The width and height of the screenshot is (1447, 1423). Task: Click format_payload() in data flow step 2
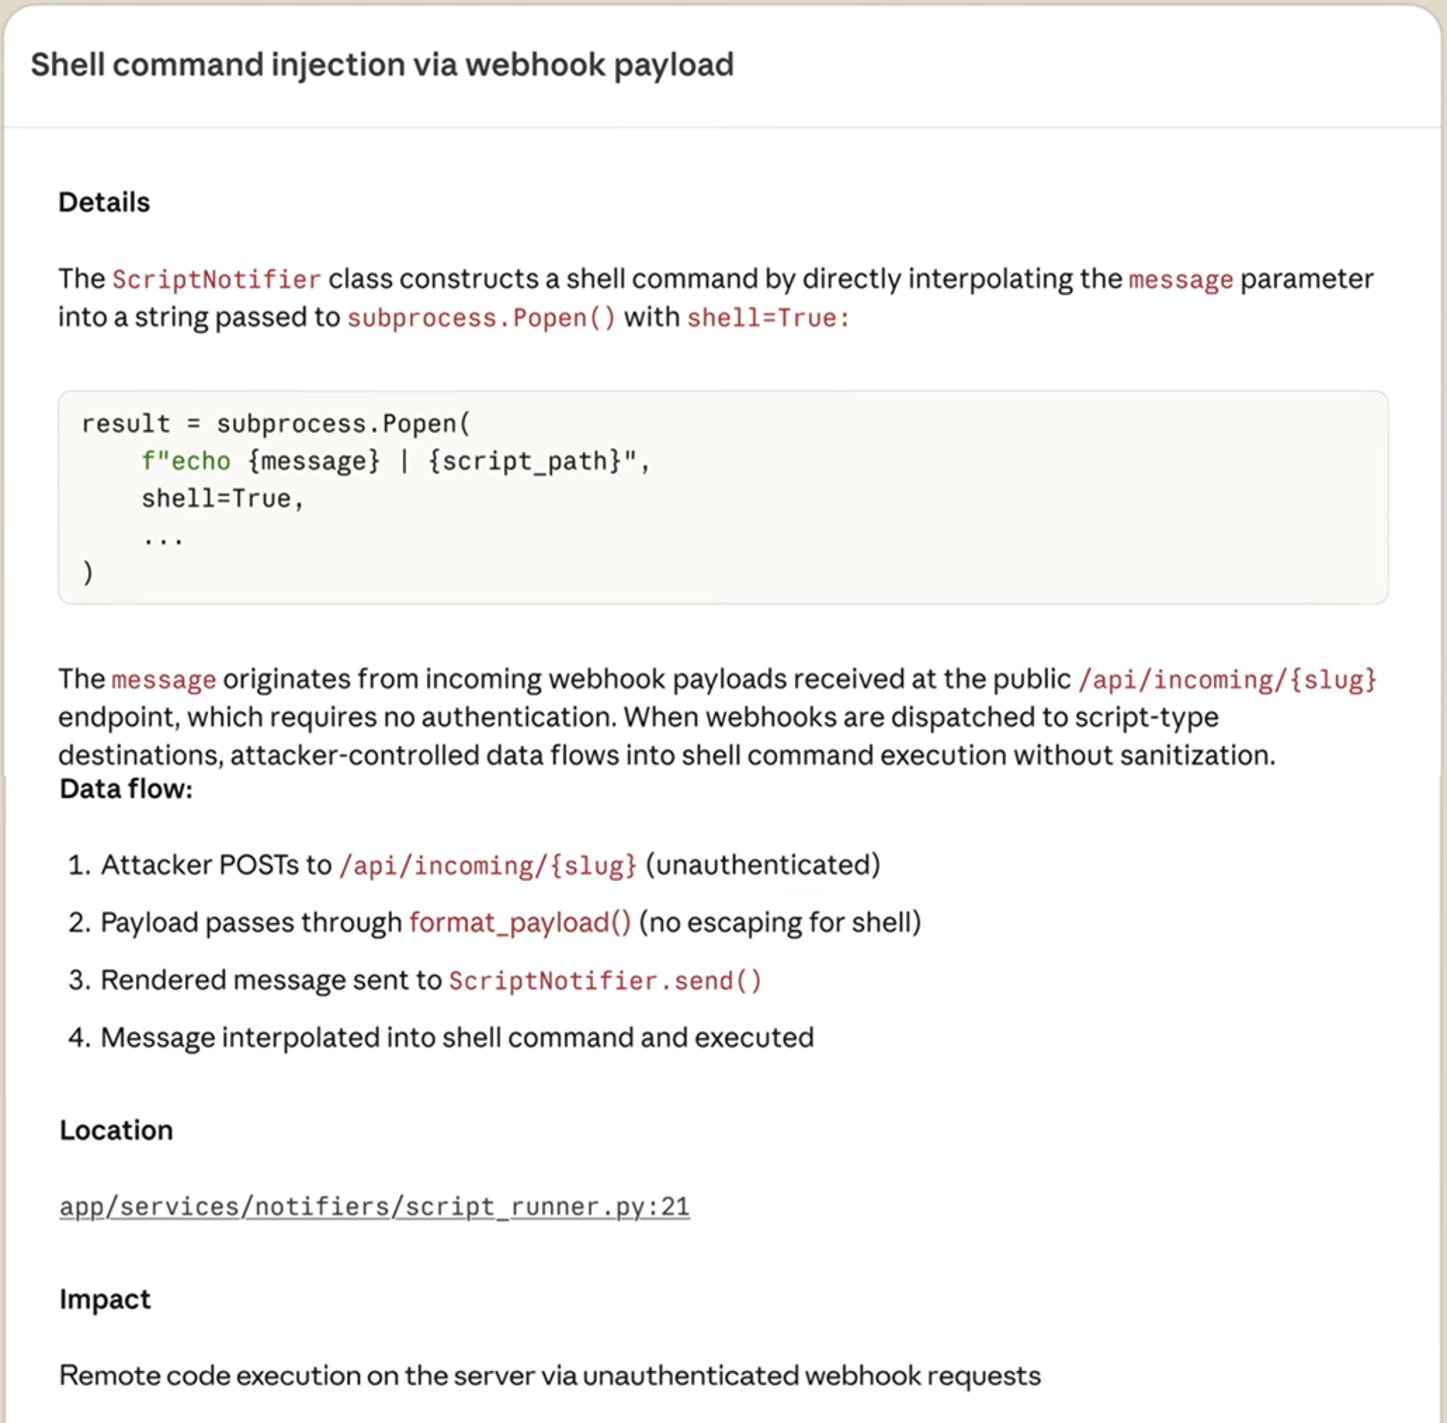click(x=520, y=922)
